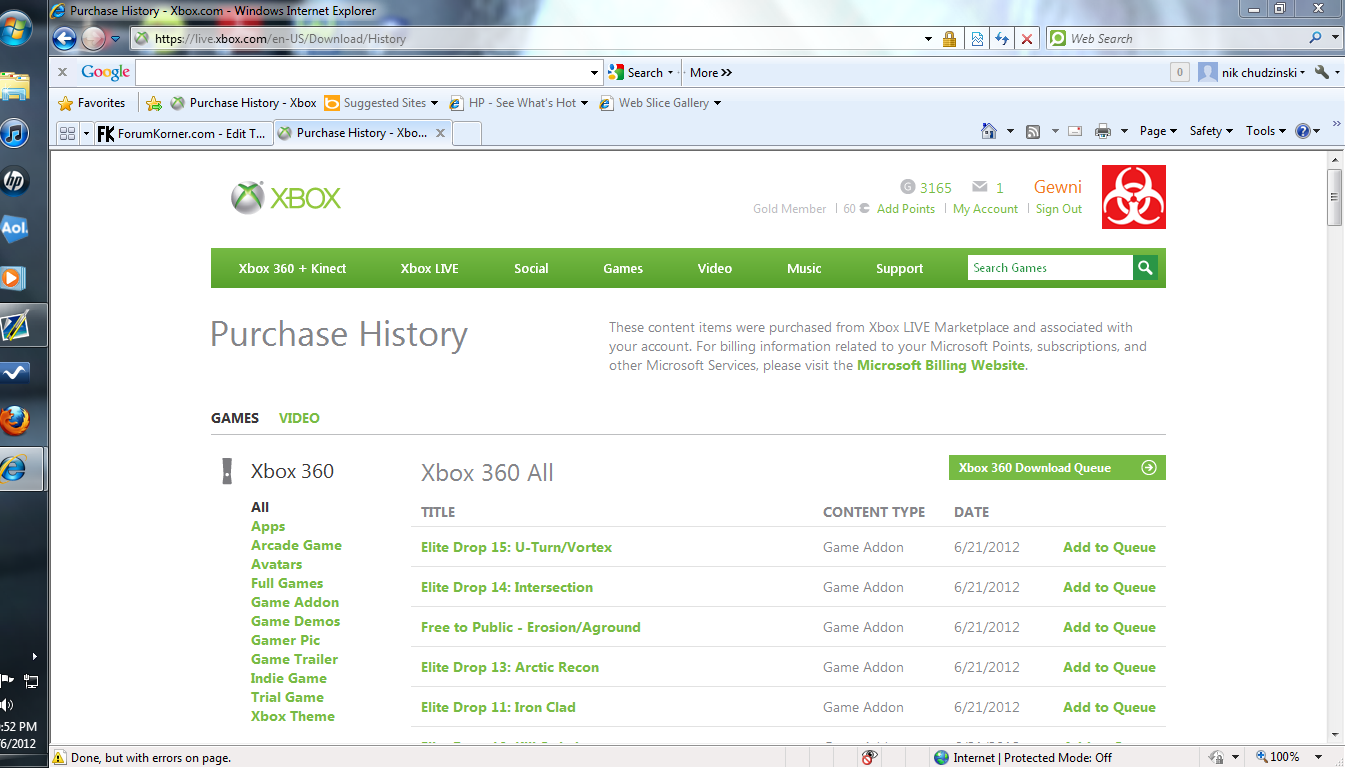1345x768 pixels.
Task: Click the Print icon in command bar
Action: (x=1103, y=131)
